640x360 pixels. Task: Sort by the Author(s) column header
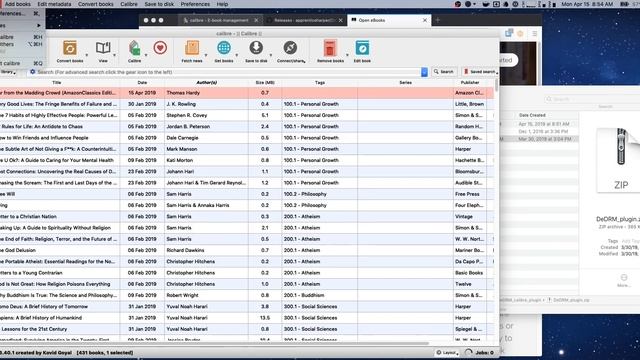pyautogui.click(x=207, y=82)
